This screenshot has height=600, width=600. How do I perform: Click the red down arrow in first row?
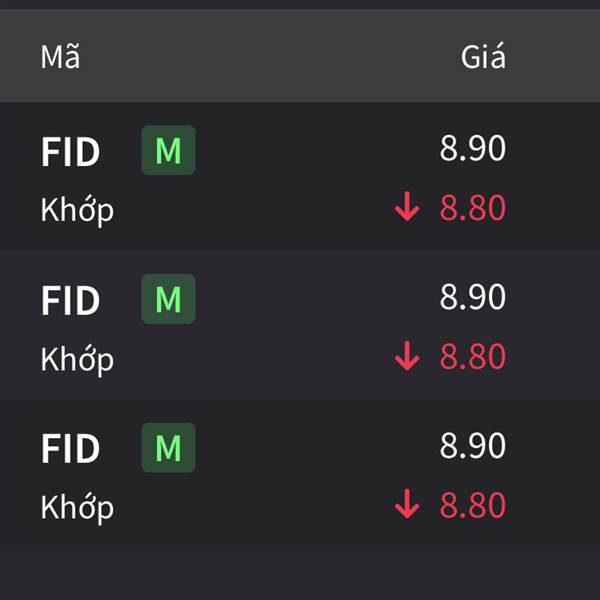tap(407, 207)
